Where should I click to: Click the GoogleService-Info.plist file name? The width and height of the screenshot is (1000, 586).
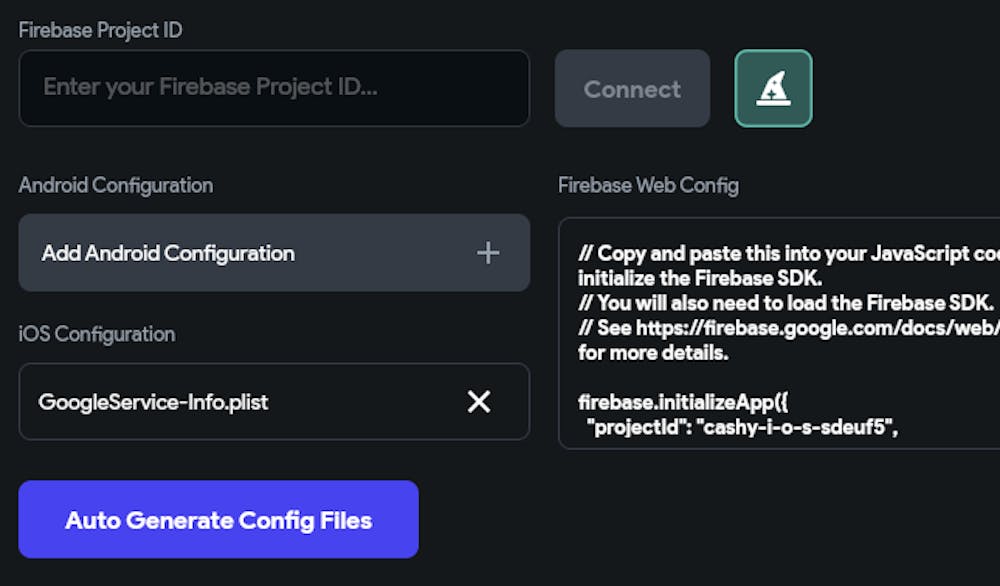[x=154, y=402]
